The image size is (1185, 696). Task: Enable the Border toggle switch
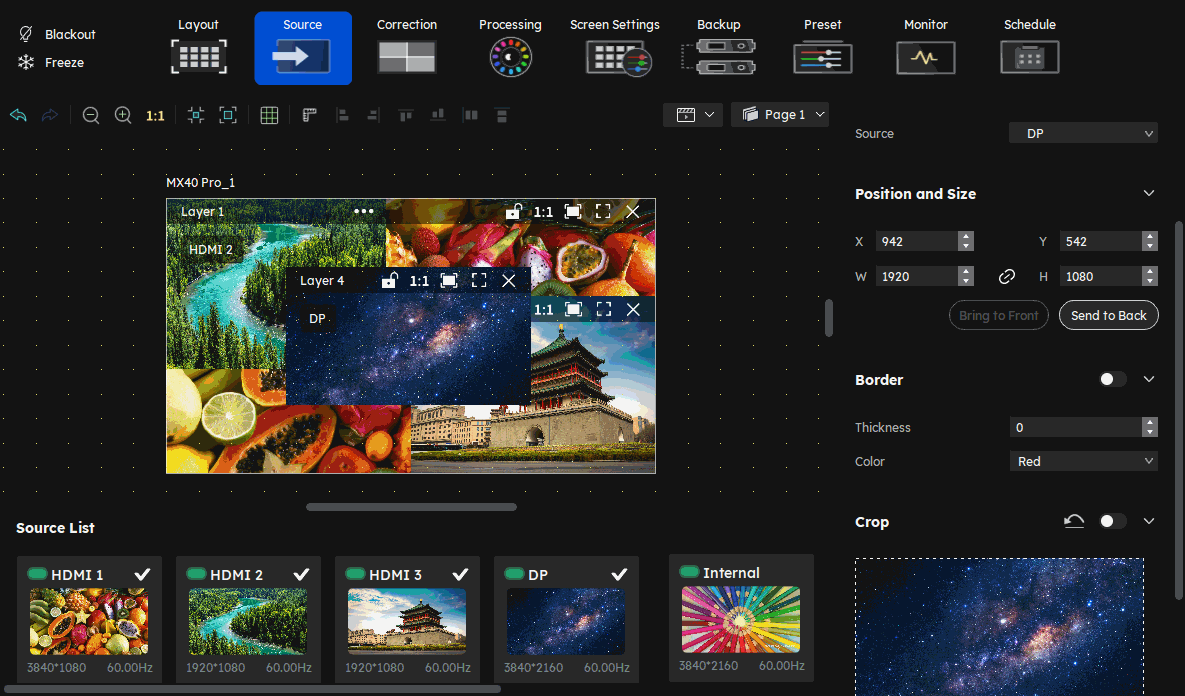click(1112, 380)
